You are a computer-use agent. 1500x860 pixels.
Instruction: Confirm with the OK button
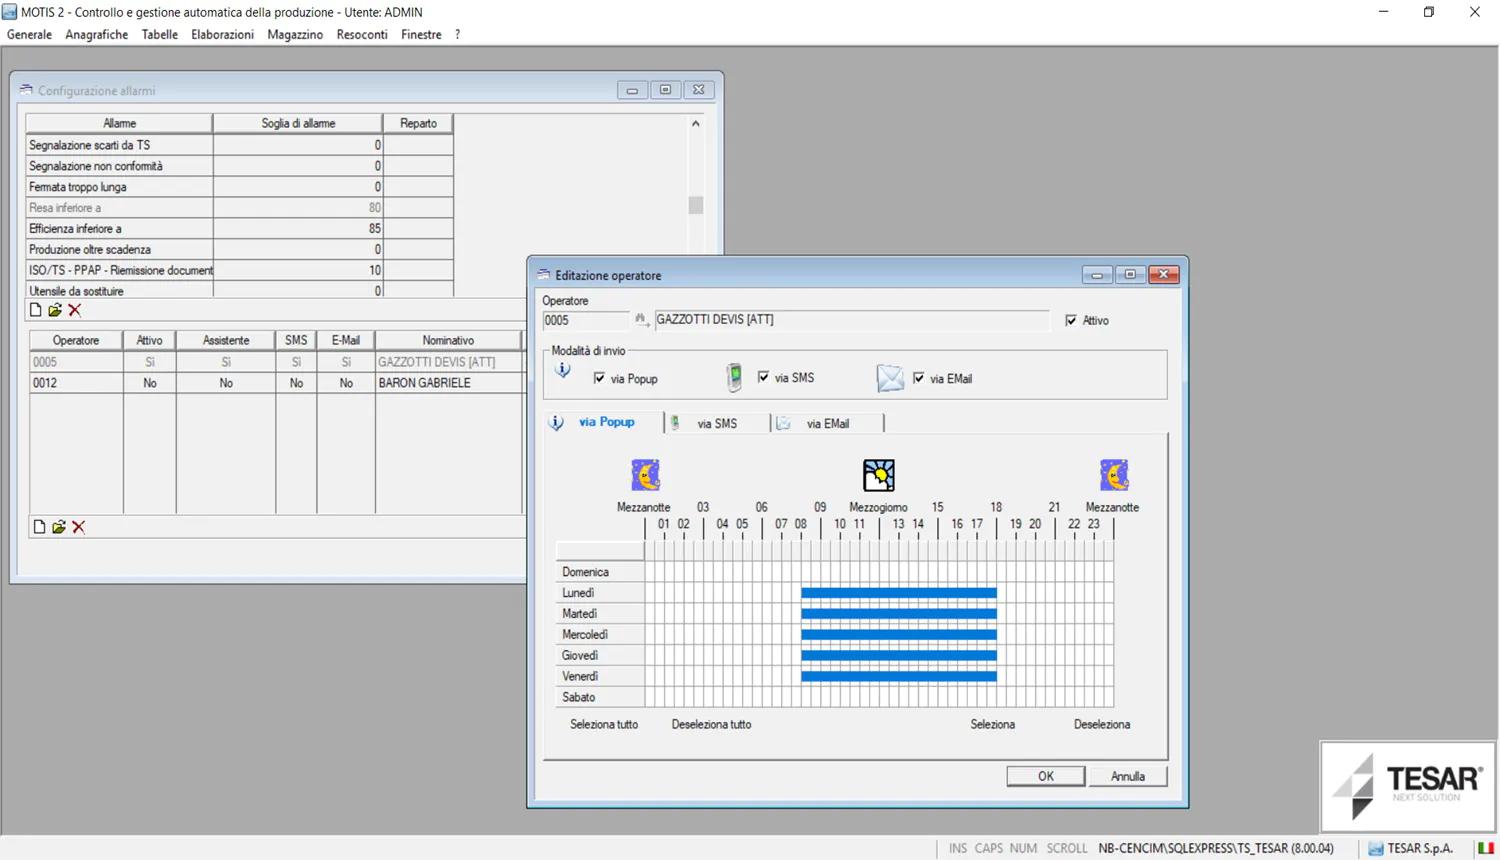(x=1044, y=775)
